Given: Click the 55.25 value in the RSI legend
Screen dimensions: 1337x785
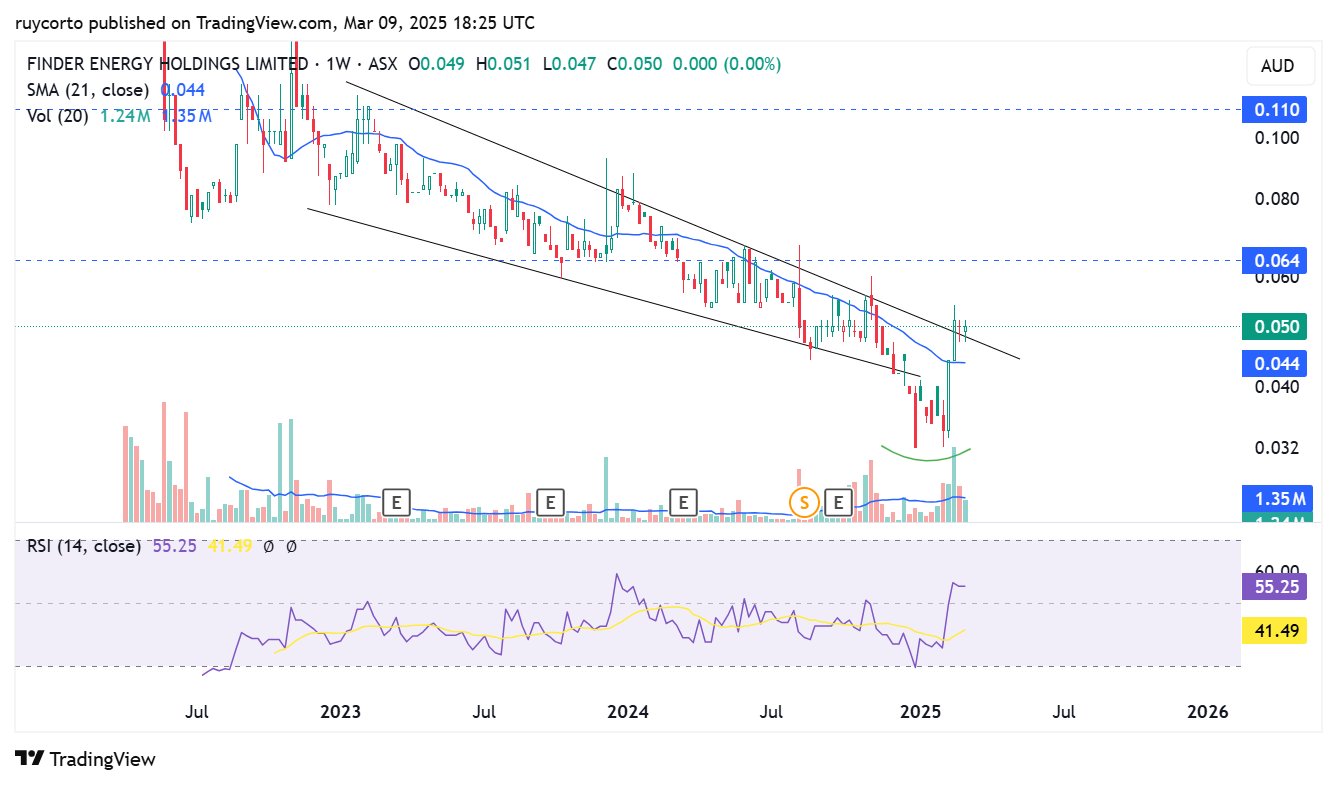Looking at the screenshot, I should [x=173, y=547].
